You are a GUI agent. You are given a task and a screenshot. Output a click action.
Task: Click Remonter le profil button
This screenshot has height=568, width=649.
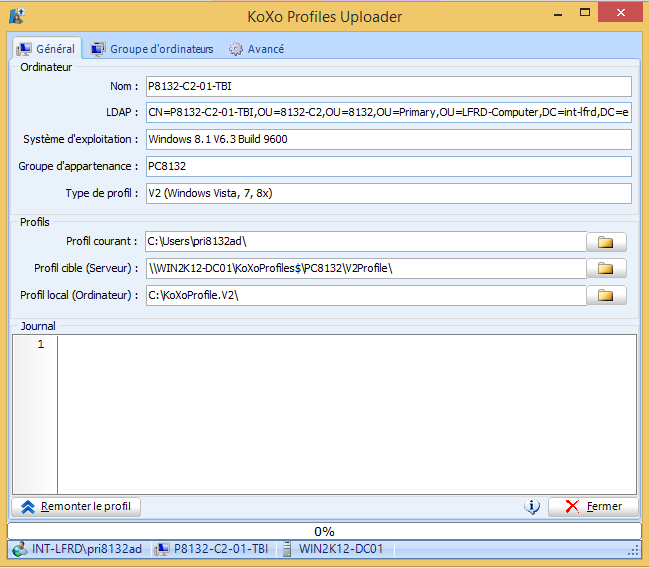[x=76, y=507]
